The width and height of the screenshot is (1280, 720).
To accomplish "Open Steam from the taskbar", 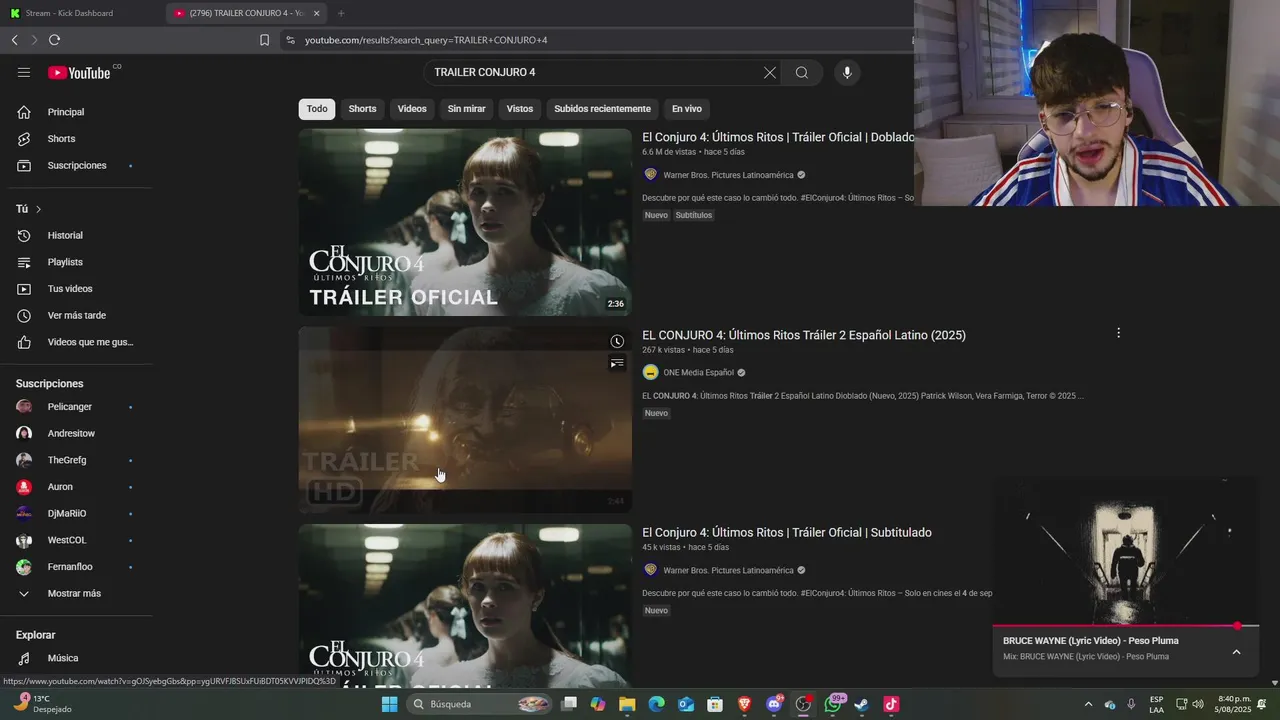I will (862, 704).
